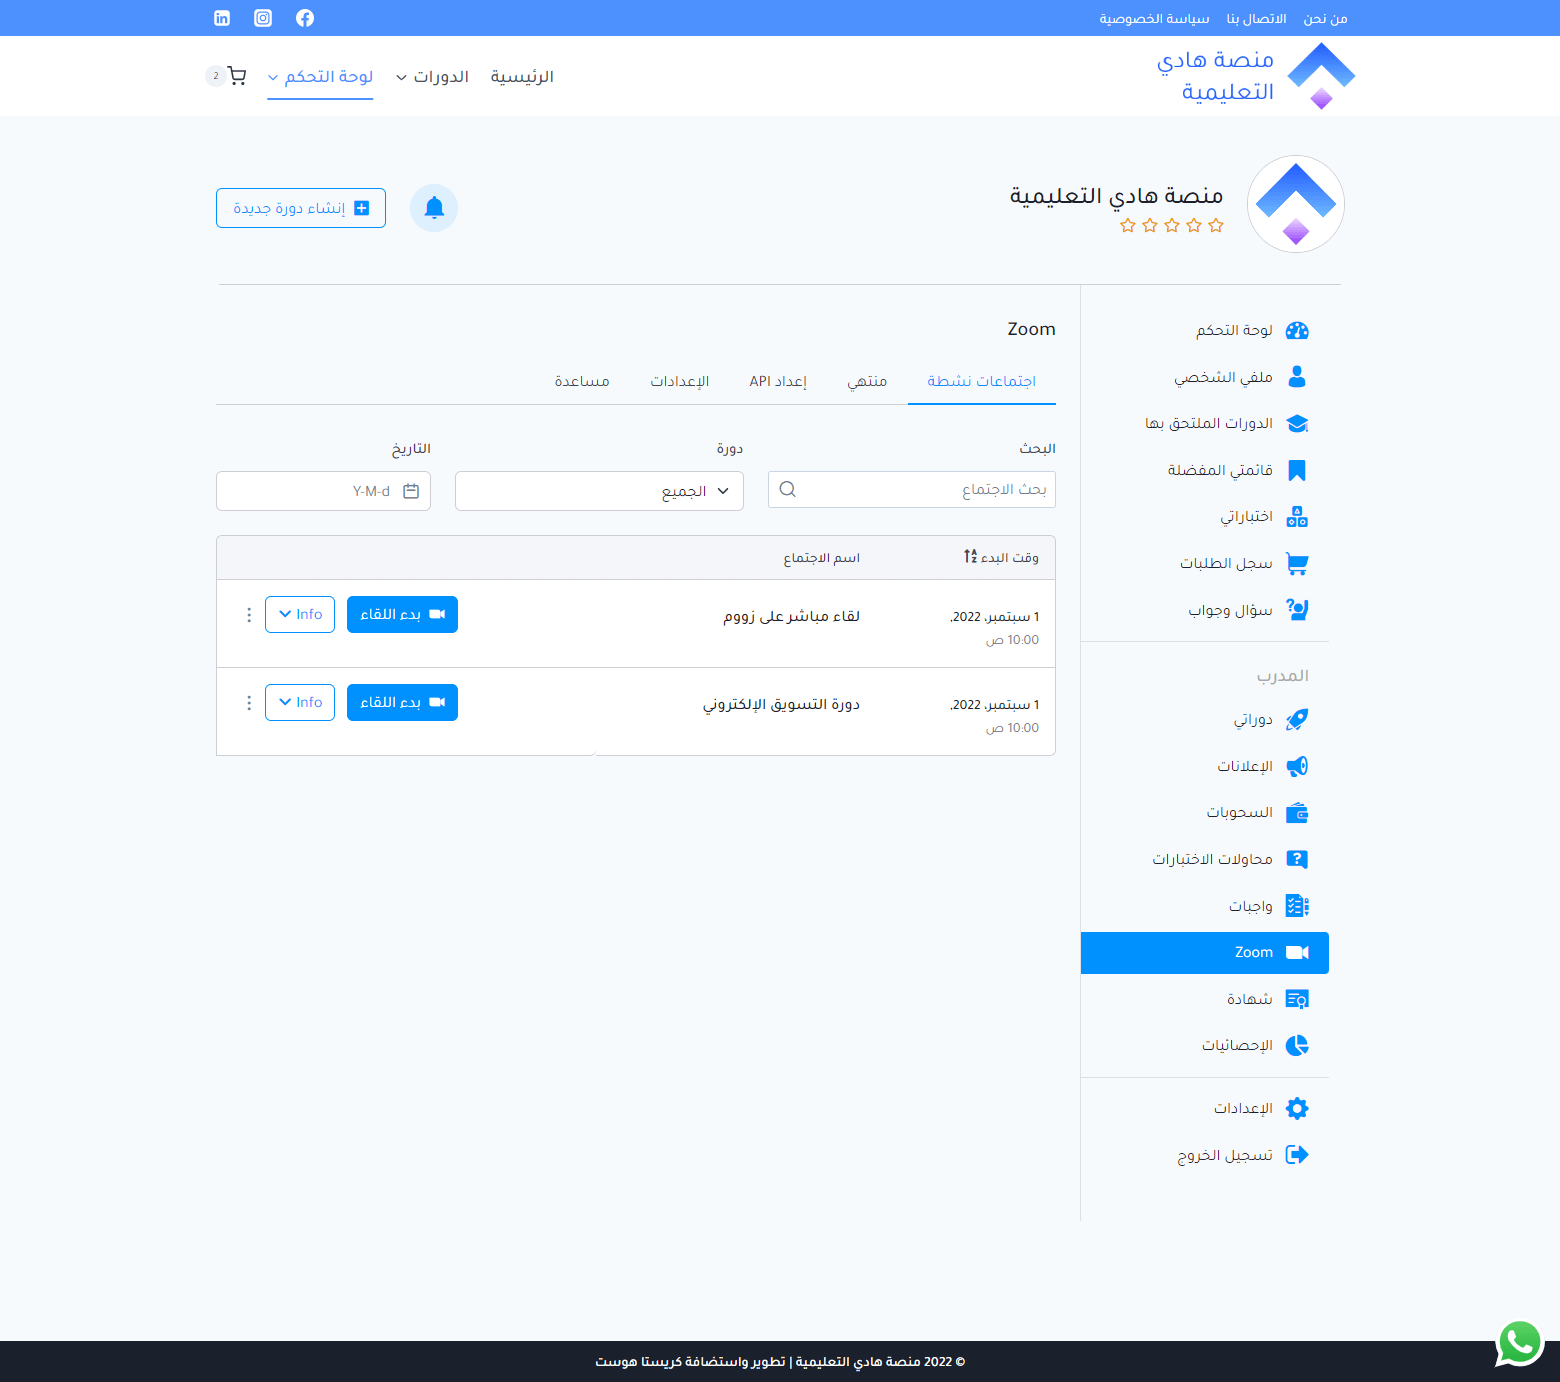This screenshot has width=1560, height=1382.
Task: Click بدء اللقاء for لقاء مباشر على زووم
Action: click(402, 615)
